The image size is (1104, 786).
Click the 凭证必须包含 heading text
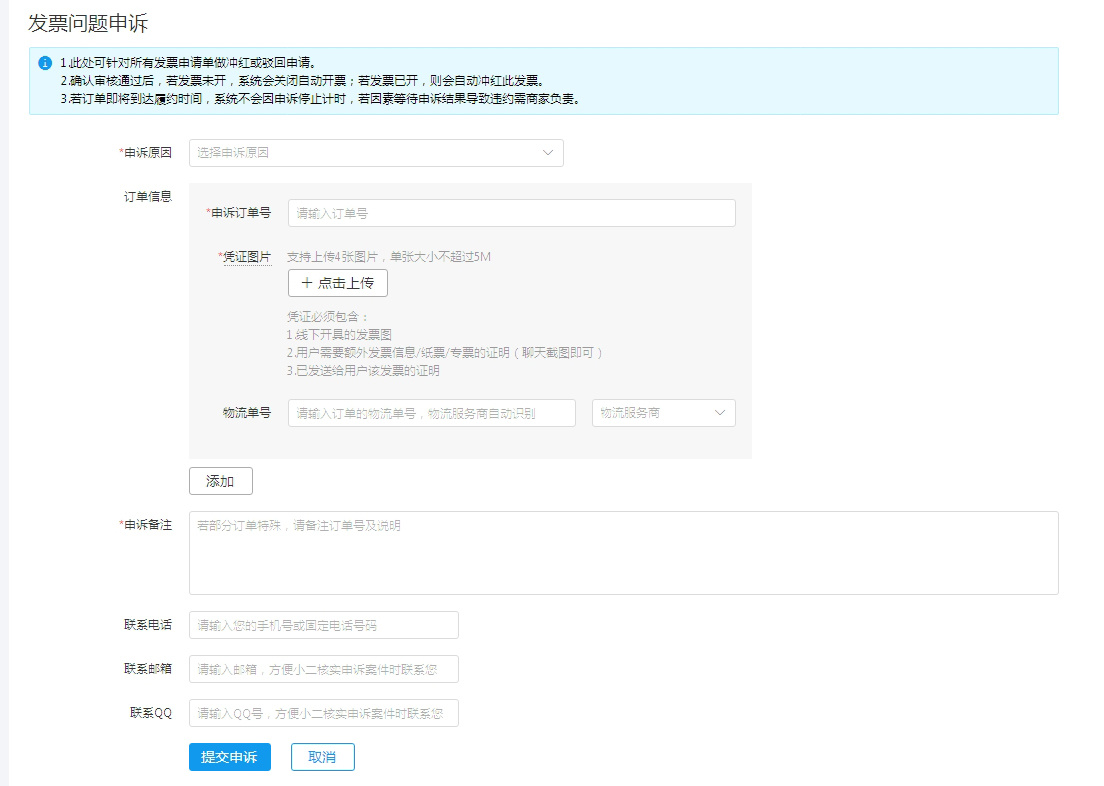(327, 317)
